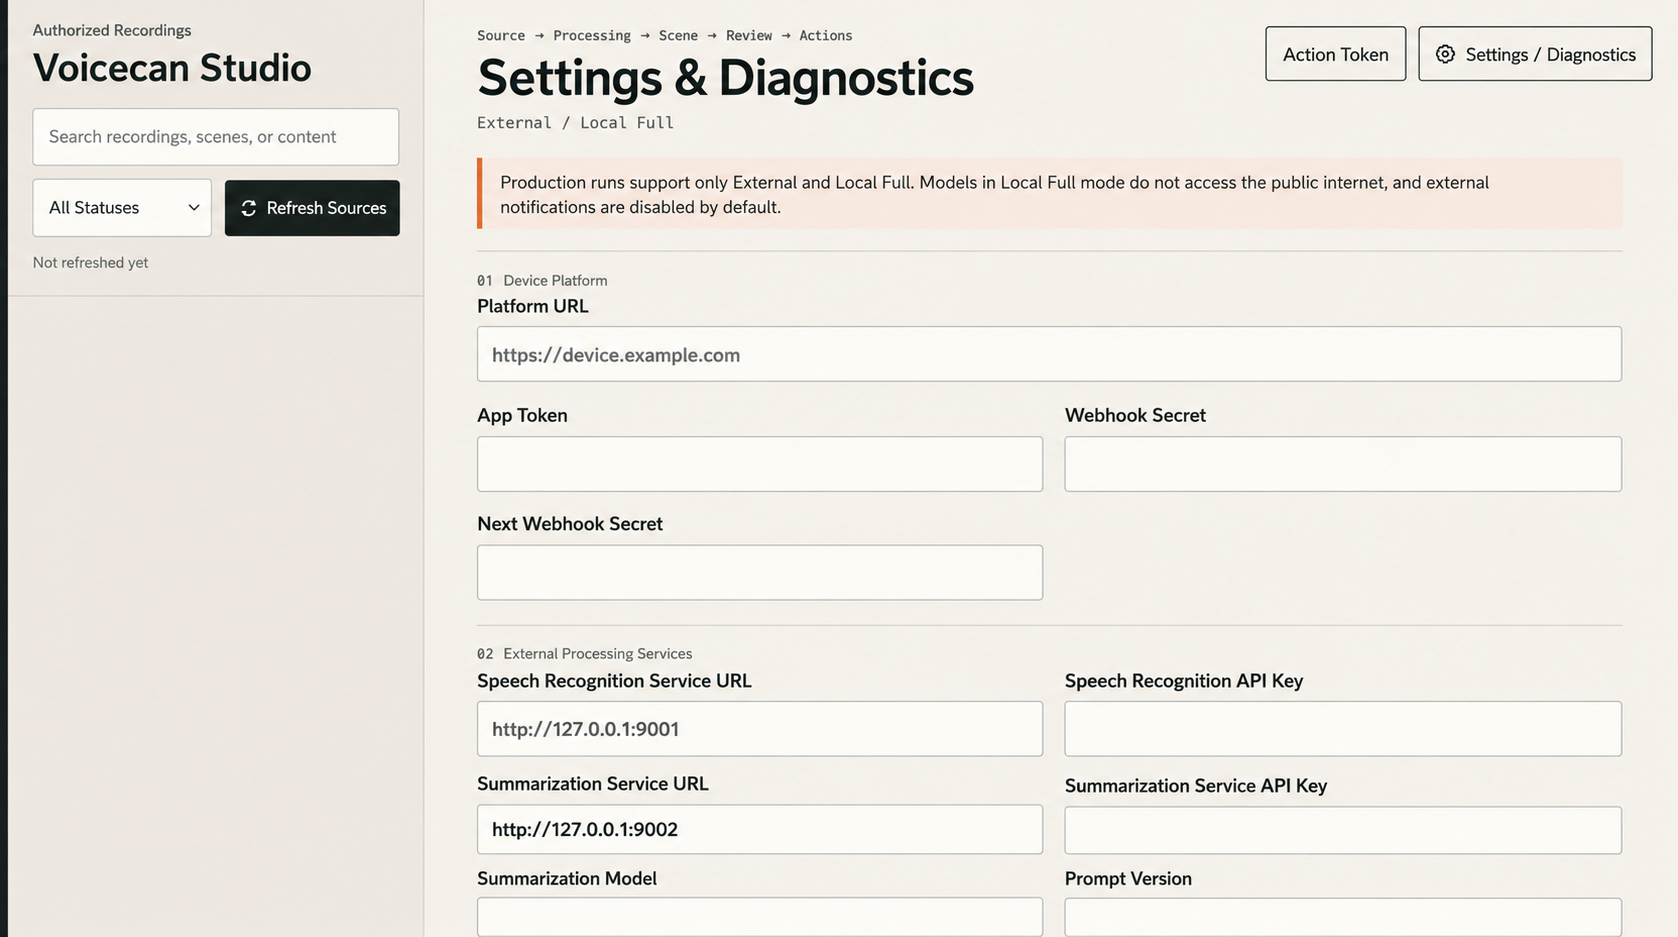Screen dimensions: 1678x937
Task: Click the Summarization Model field
Action: pyautogui.click(x=760, y=917)
